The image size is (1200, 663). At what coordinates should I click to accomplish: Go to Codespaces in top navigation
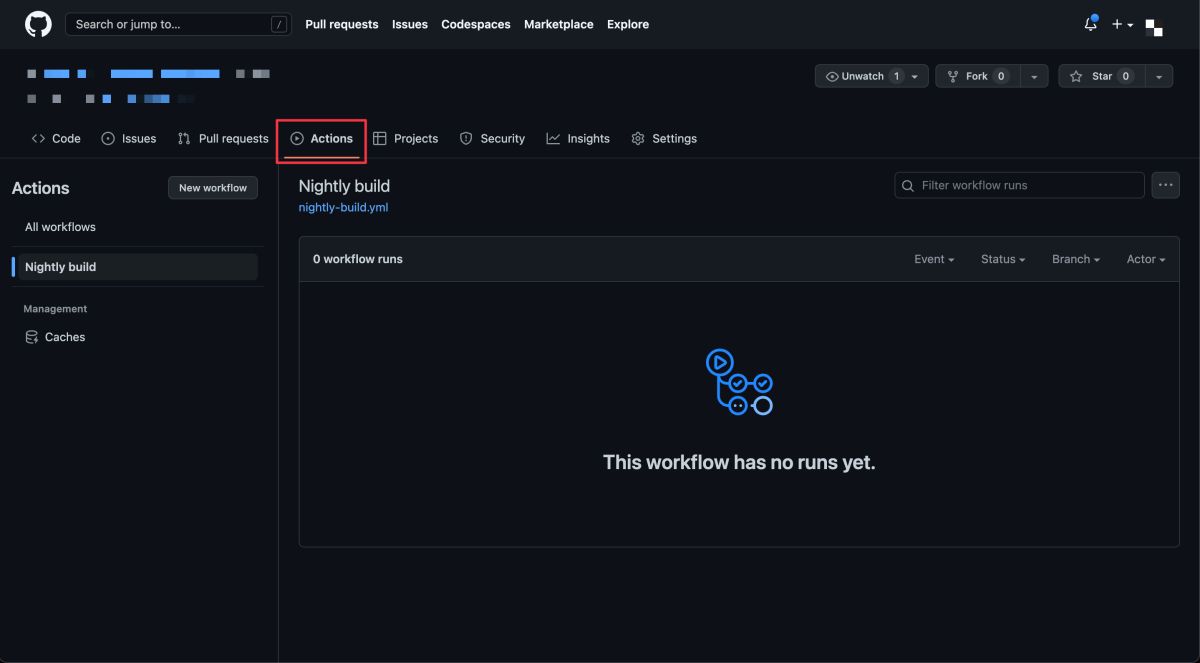476,24
